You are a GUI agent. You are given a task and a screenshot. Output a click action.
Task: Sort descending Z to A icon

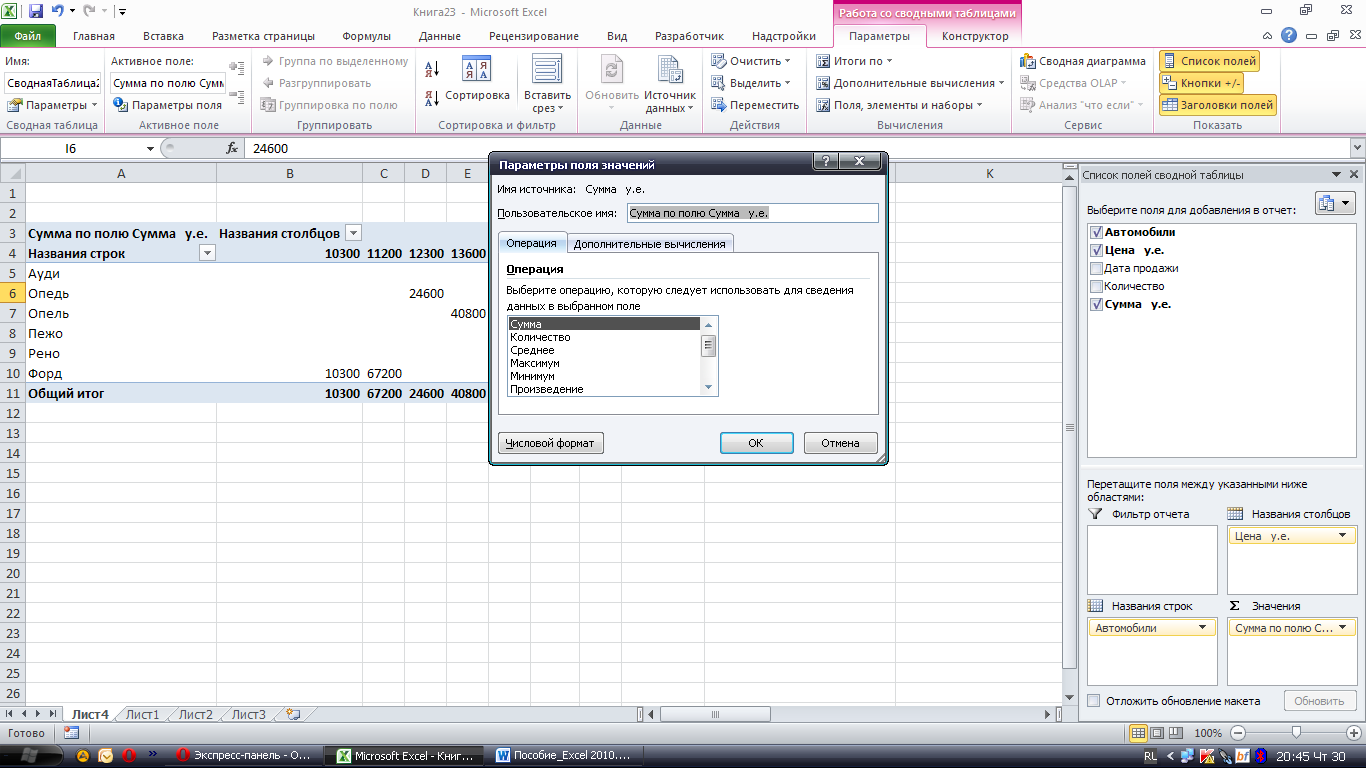point(433,98)
